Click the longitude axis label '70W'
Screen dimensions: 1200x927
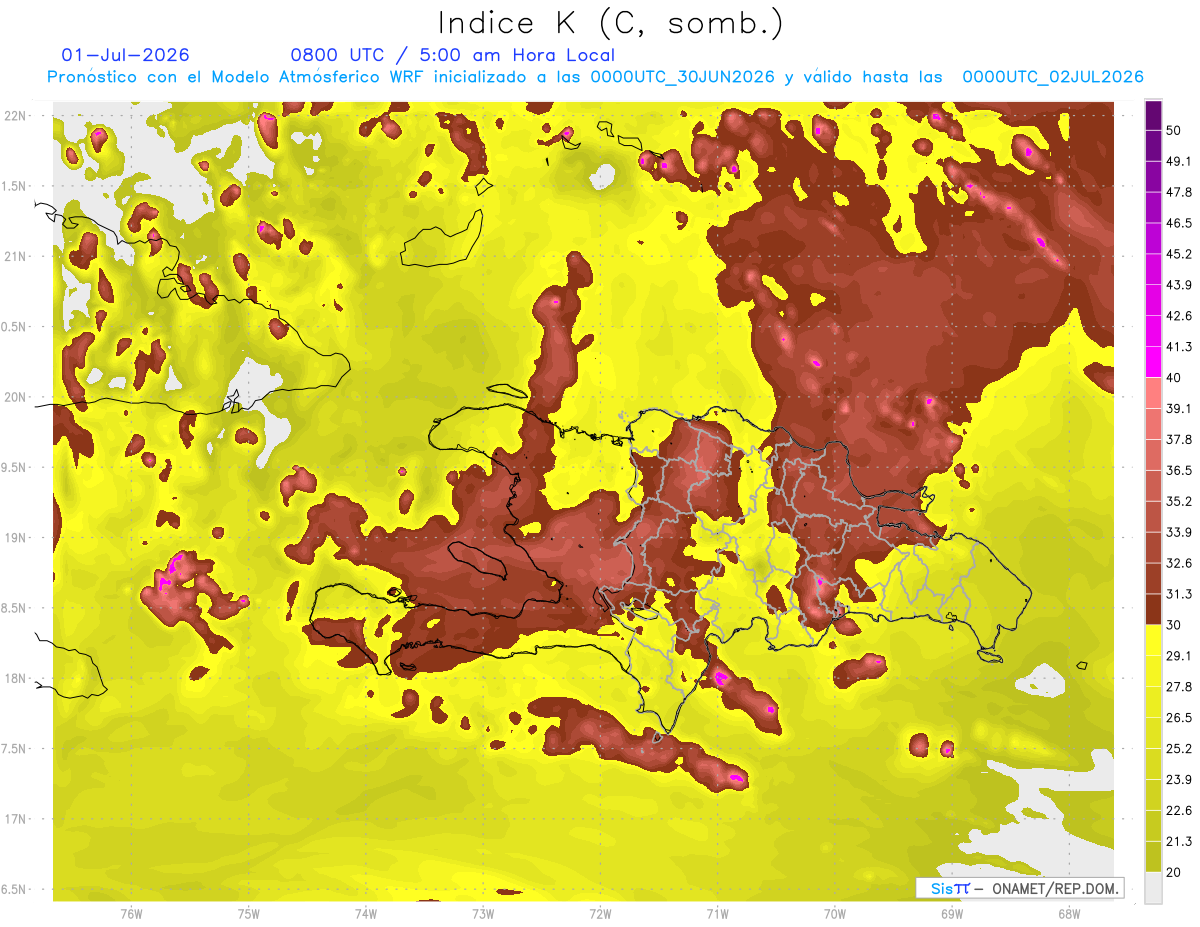coord(834,914)
